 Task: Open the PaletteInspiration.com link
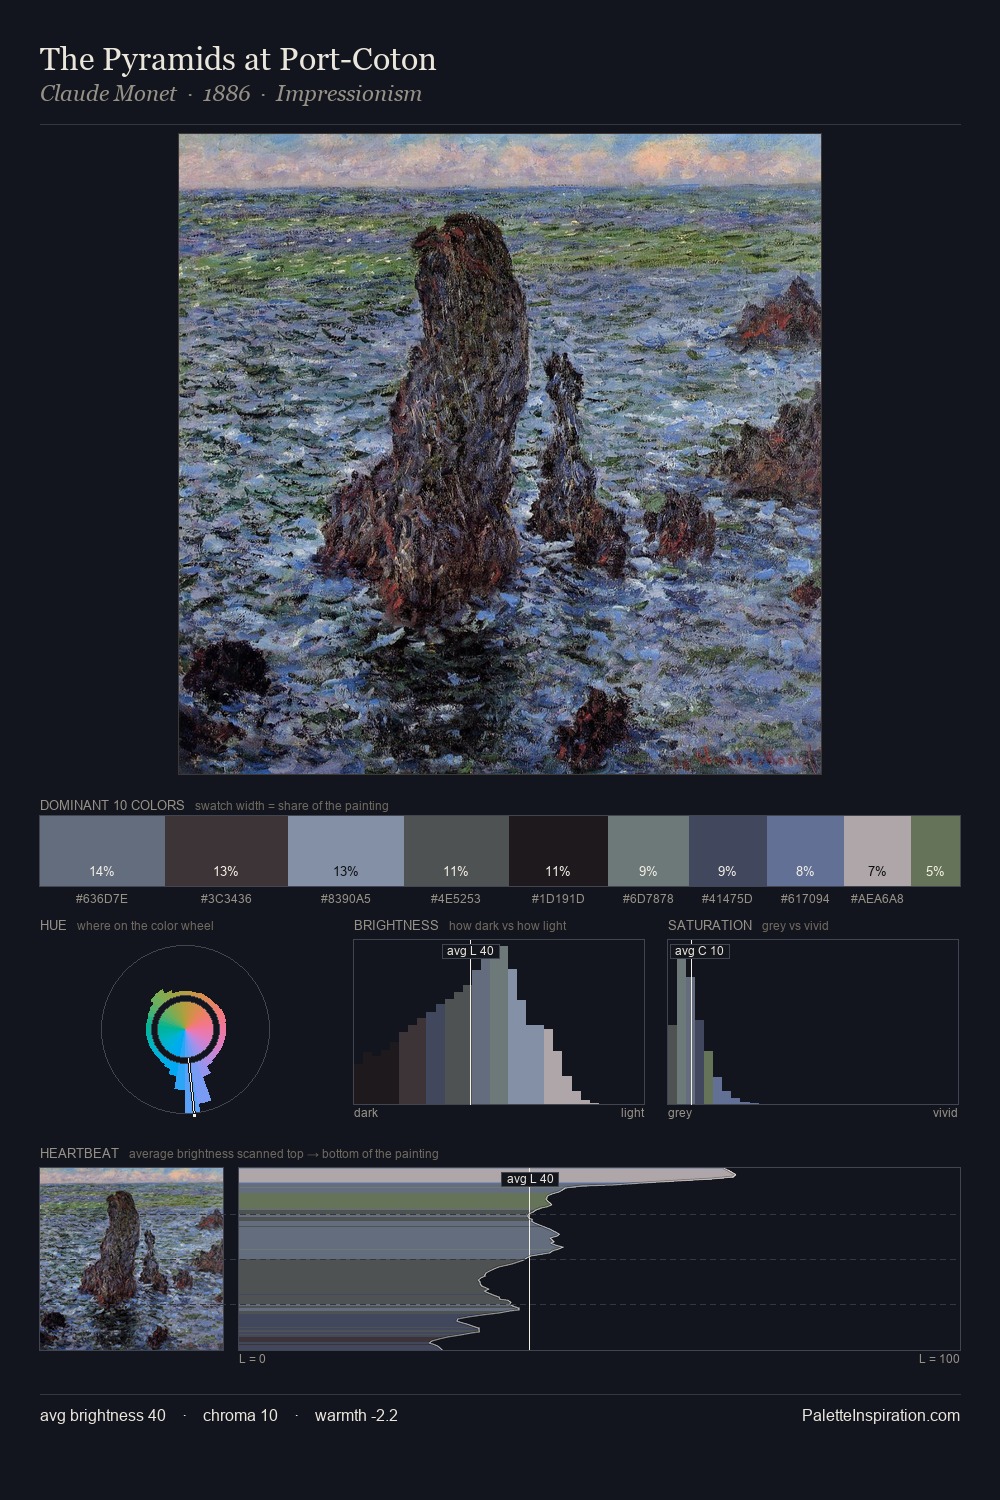881,1415
